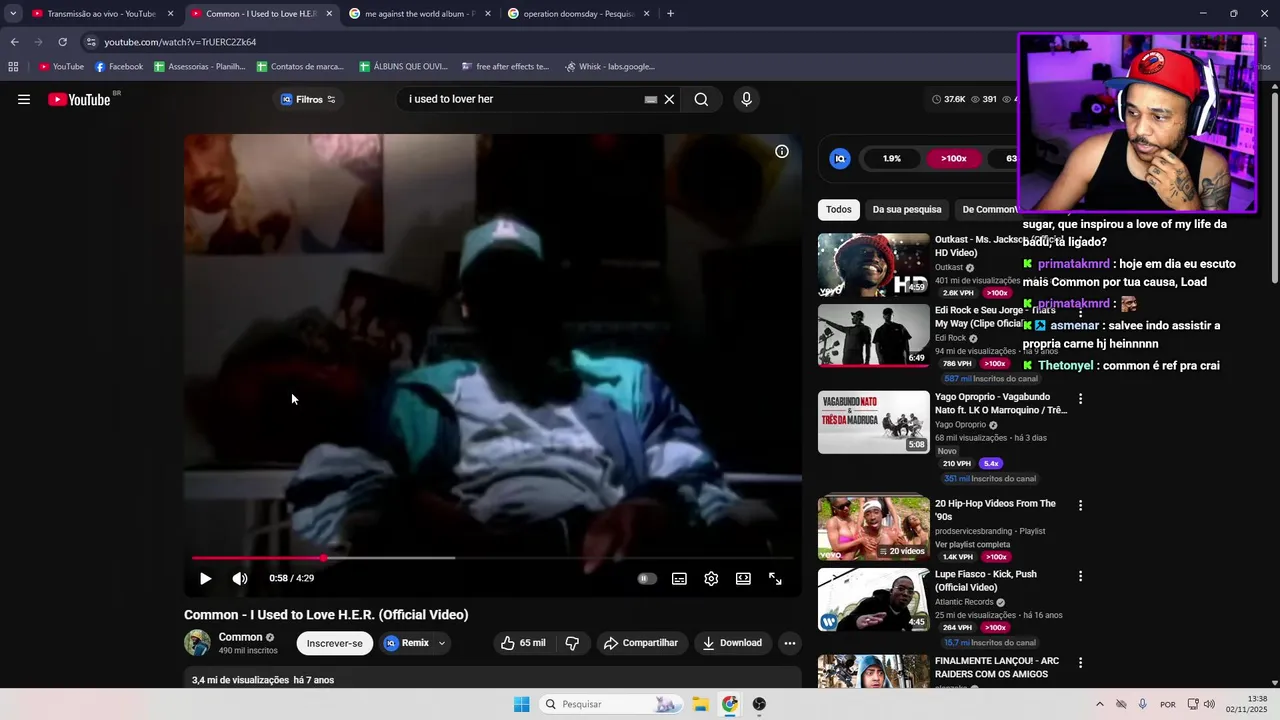Open the player settings gear
The image size is (1280, 720).
[x=711, y=578]
